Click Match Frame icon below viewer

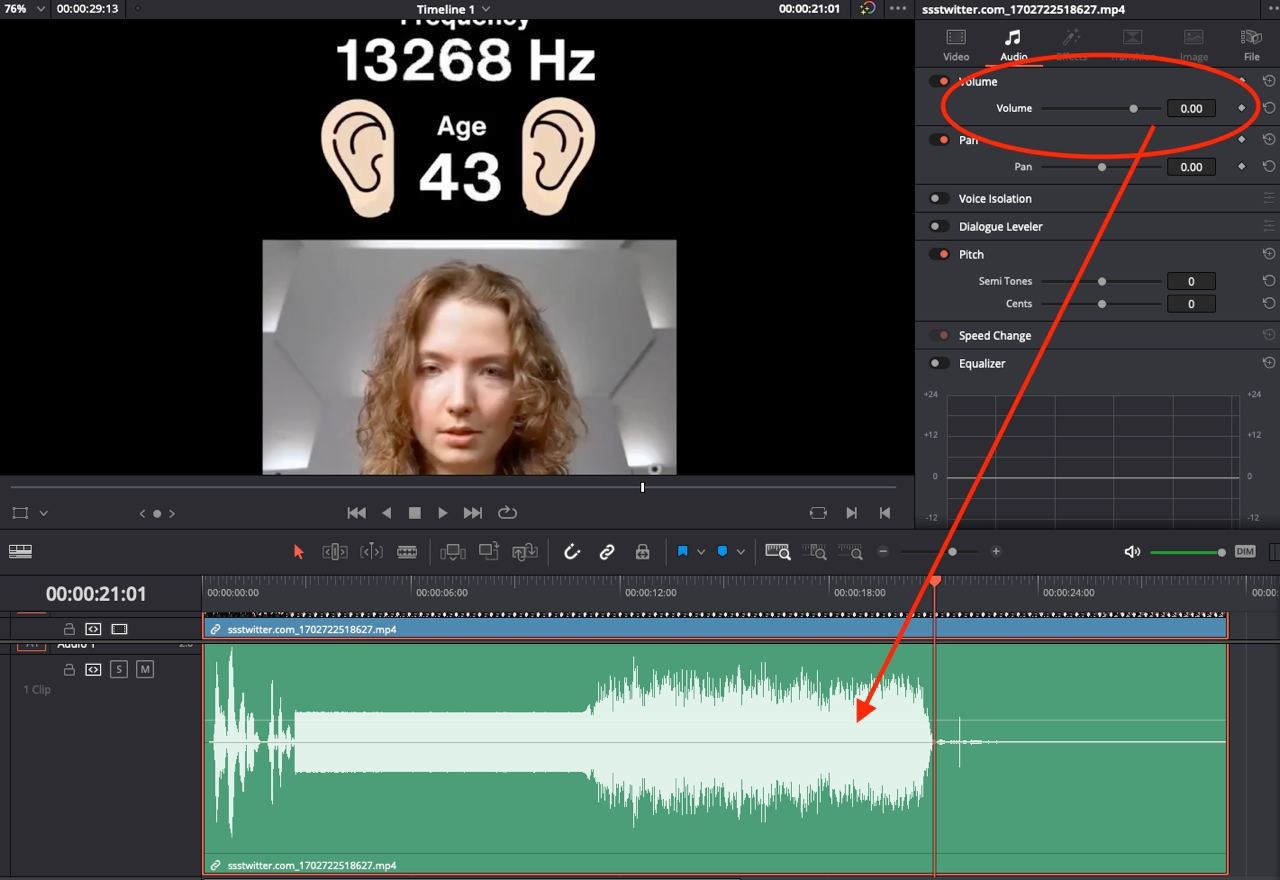[818, 513]
